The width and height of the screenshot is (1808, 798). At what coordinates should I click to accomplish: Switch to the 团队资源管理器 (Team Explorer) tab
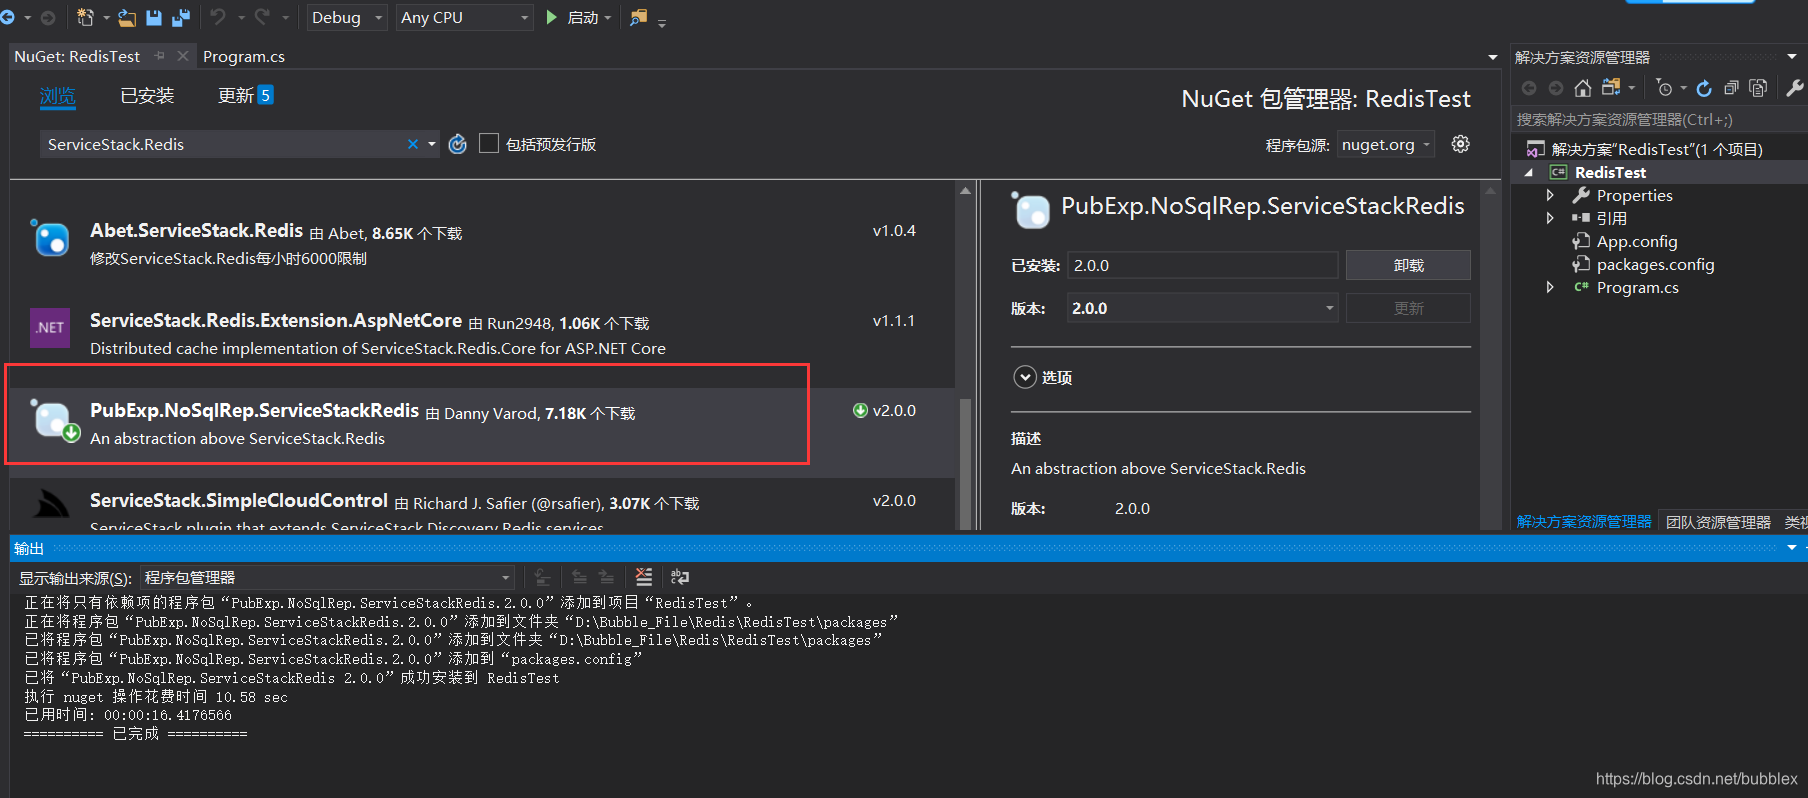[x=1718, y=522]
